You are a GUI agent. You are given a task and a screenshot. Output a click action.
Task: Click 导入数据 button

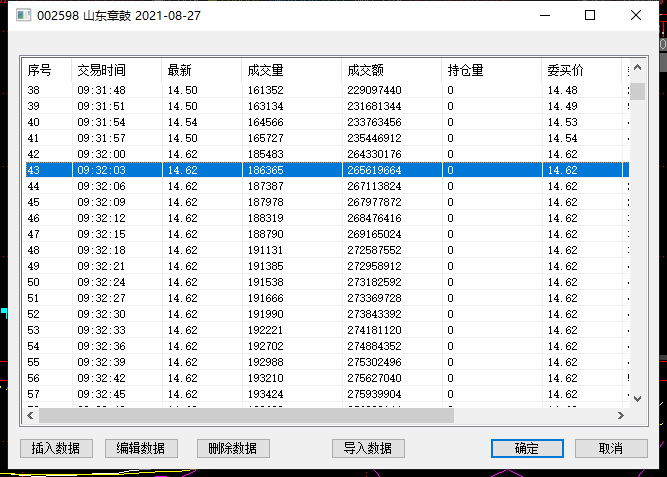pyautogui.click(x=368, y=448)
